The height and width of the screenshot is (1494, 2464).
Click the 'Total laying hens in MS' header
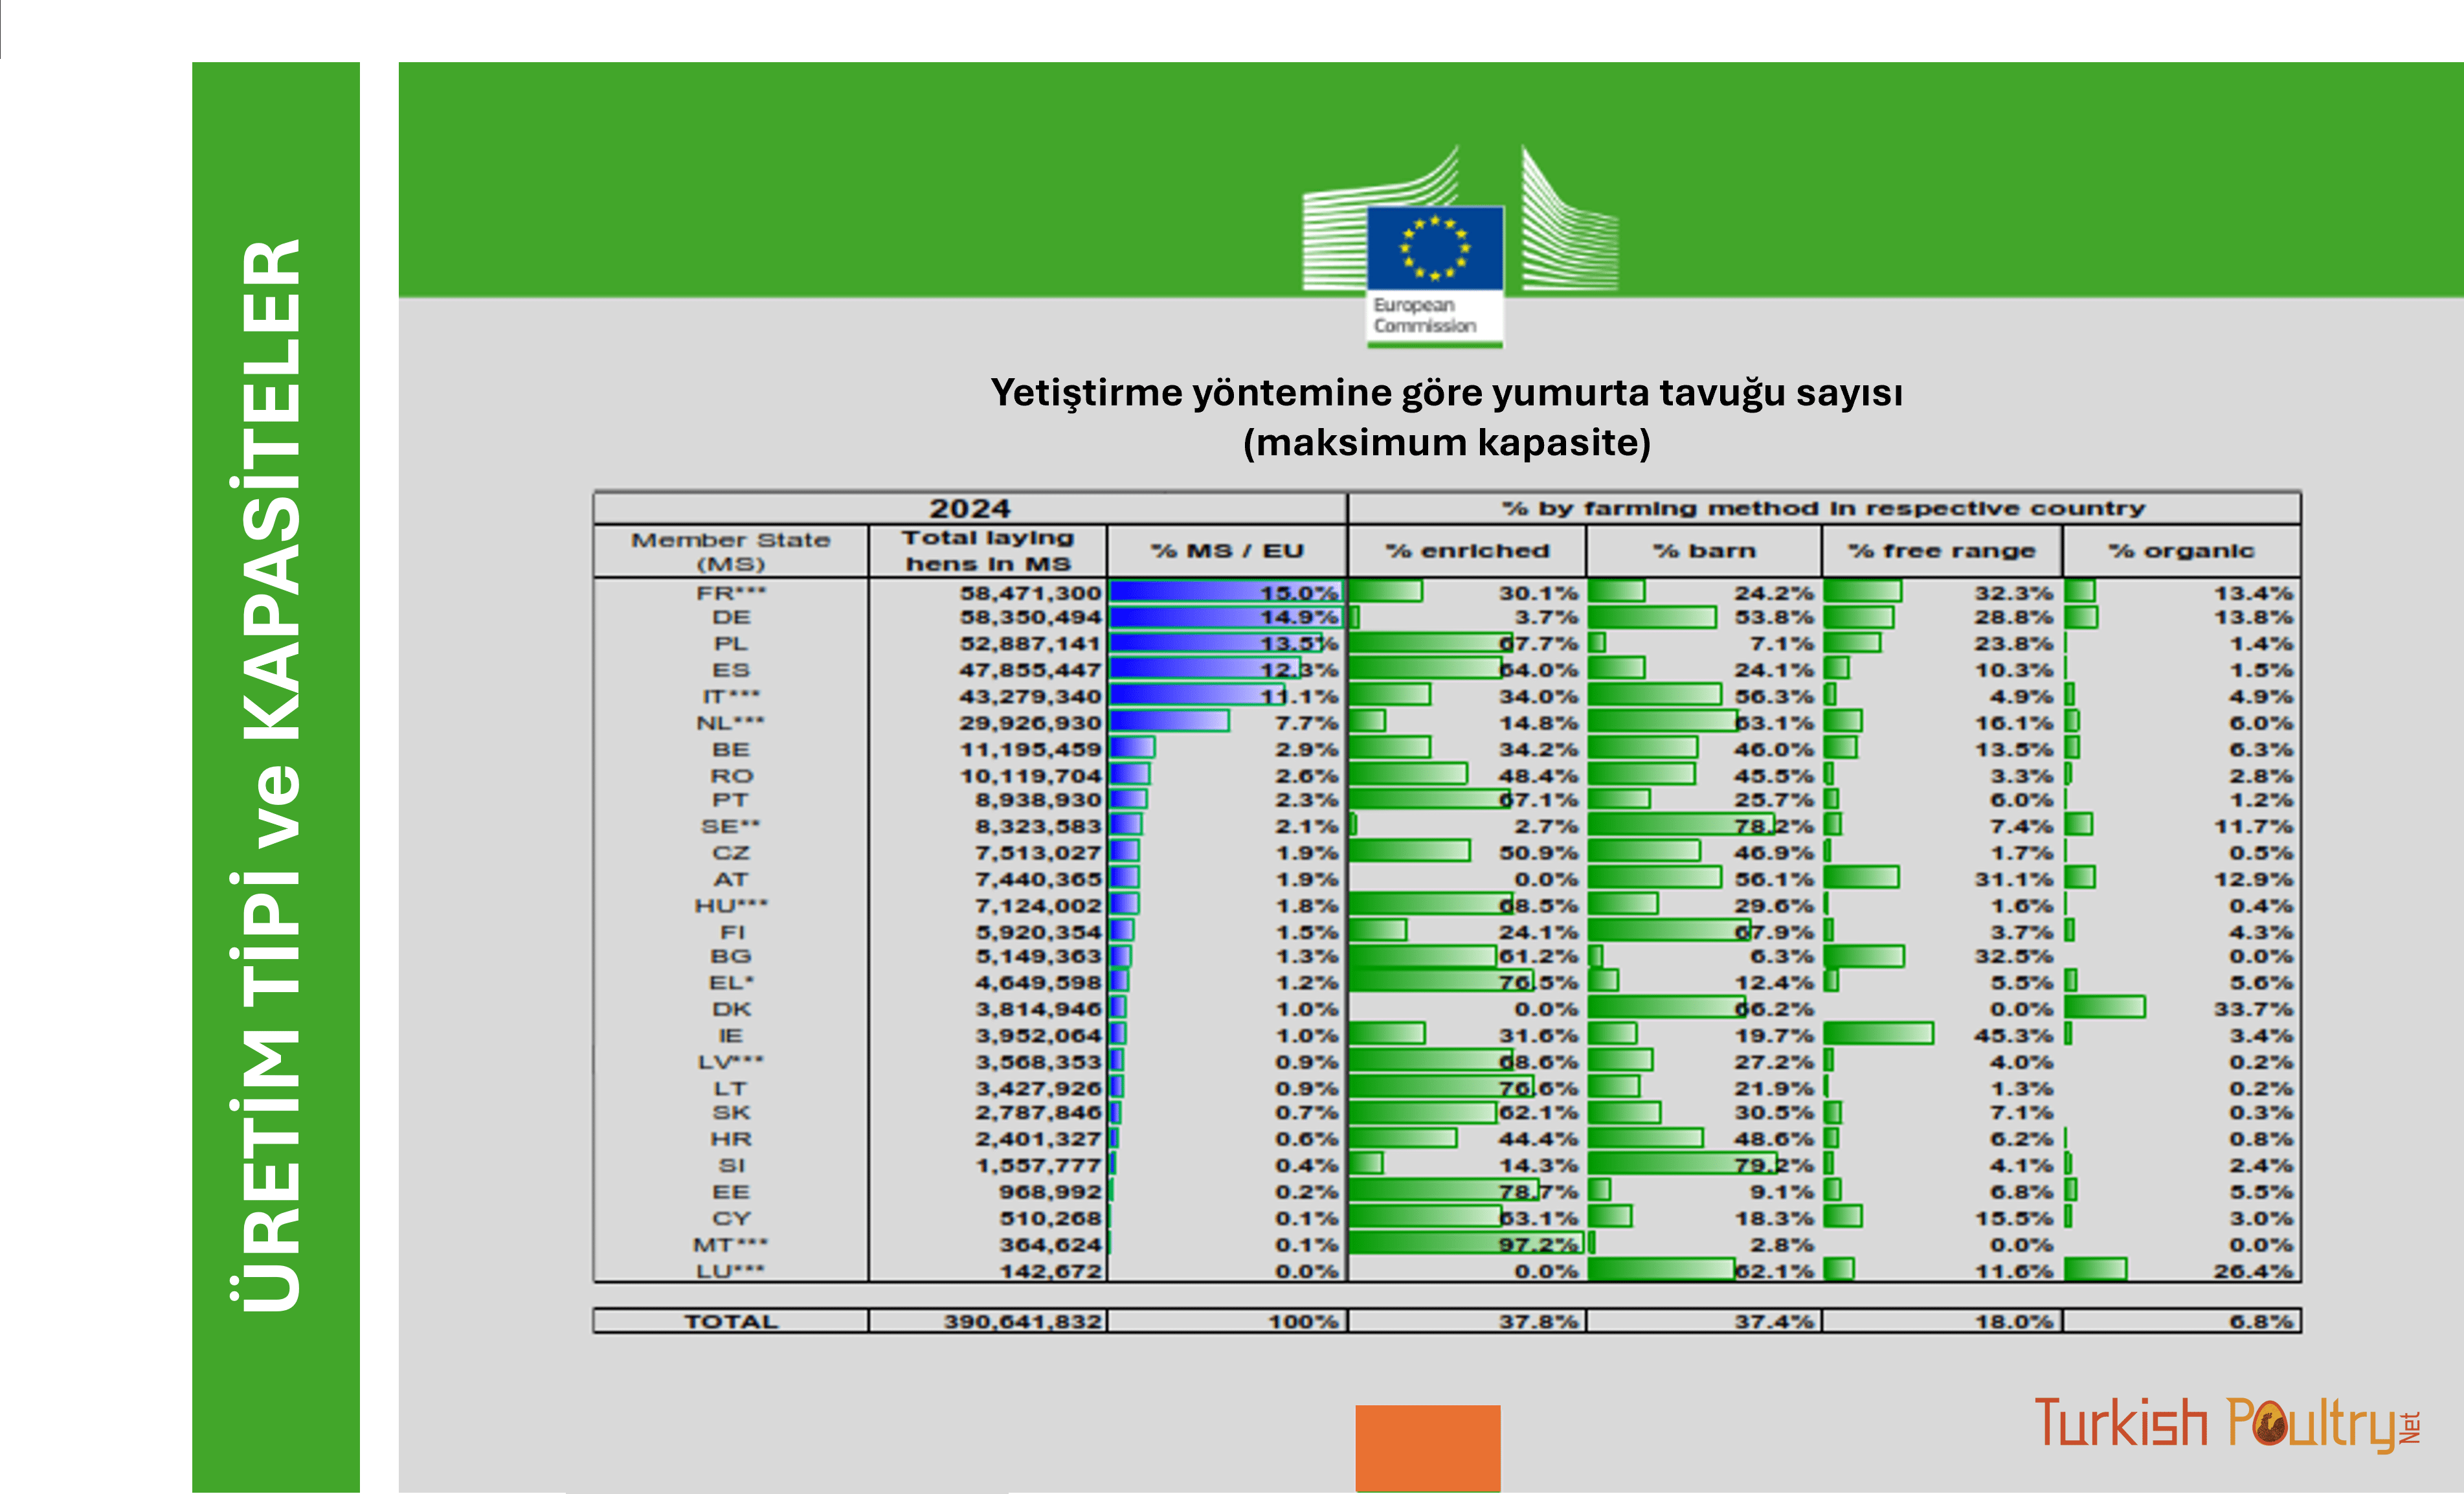988,551
